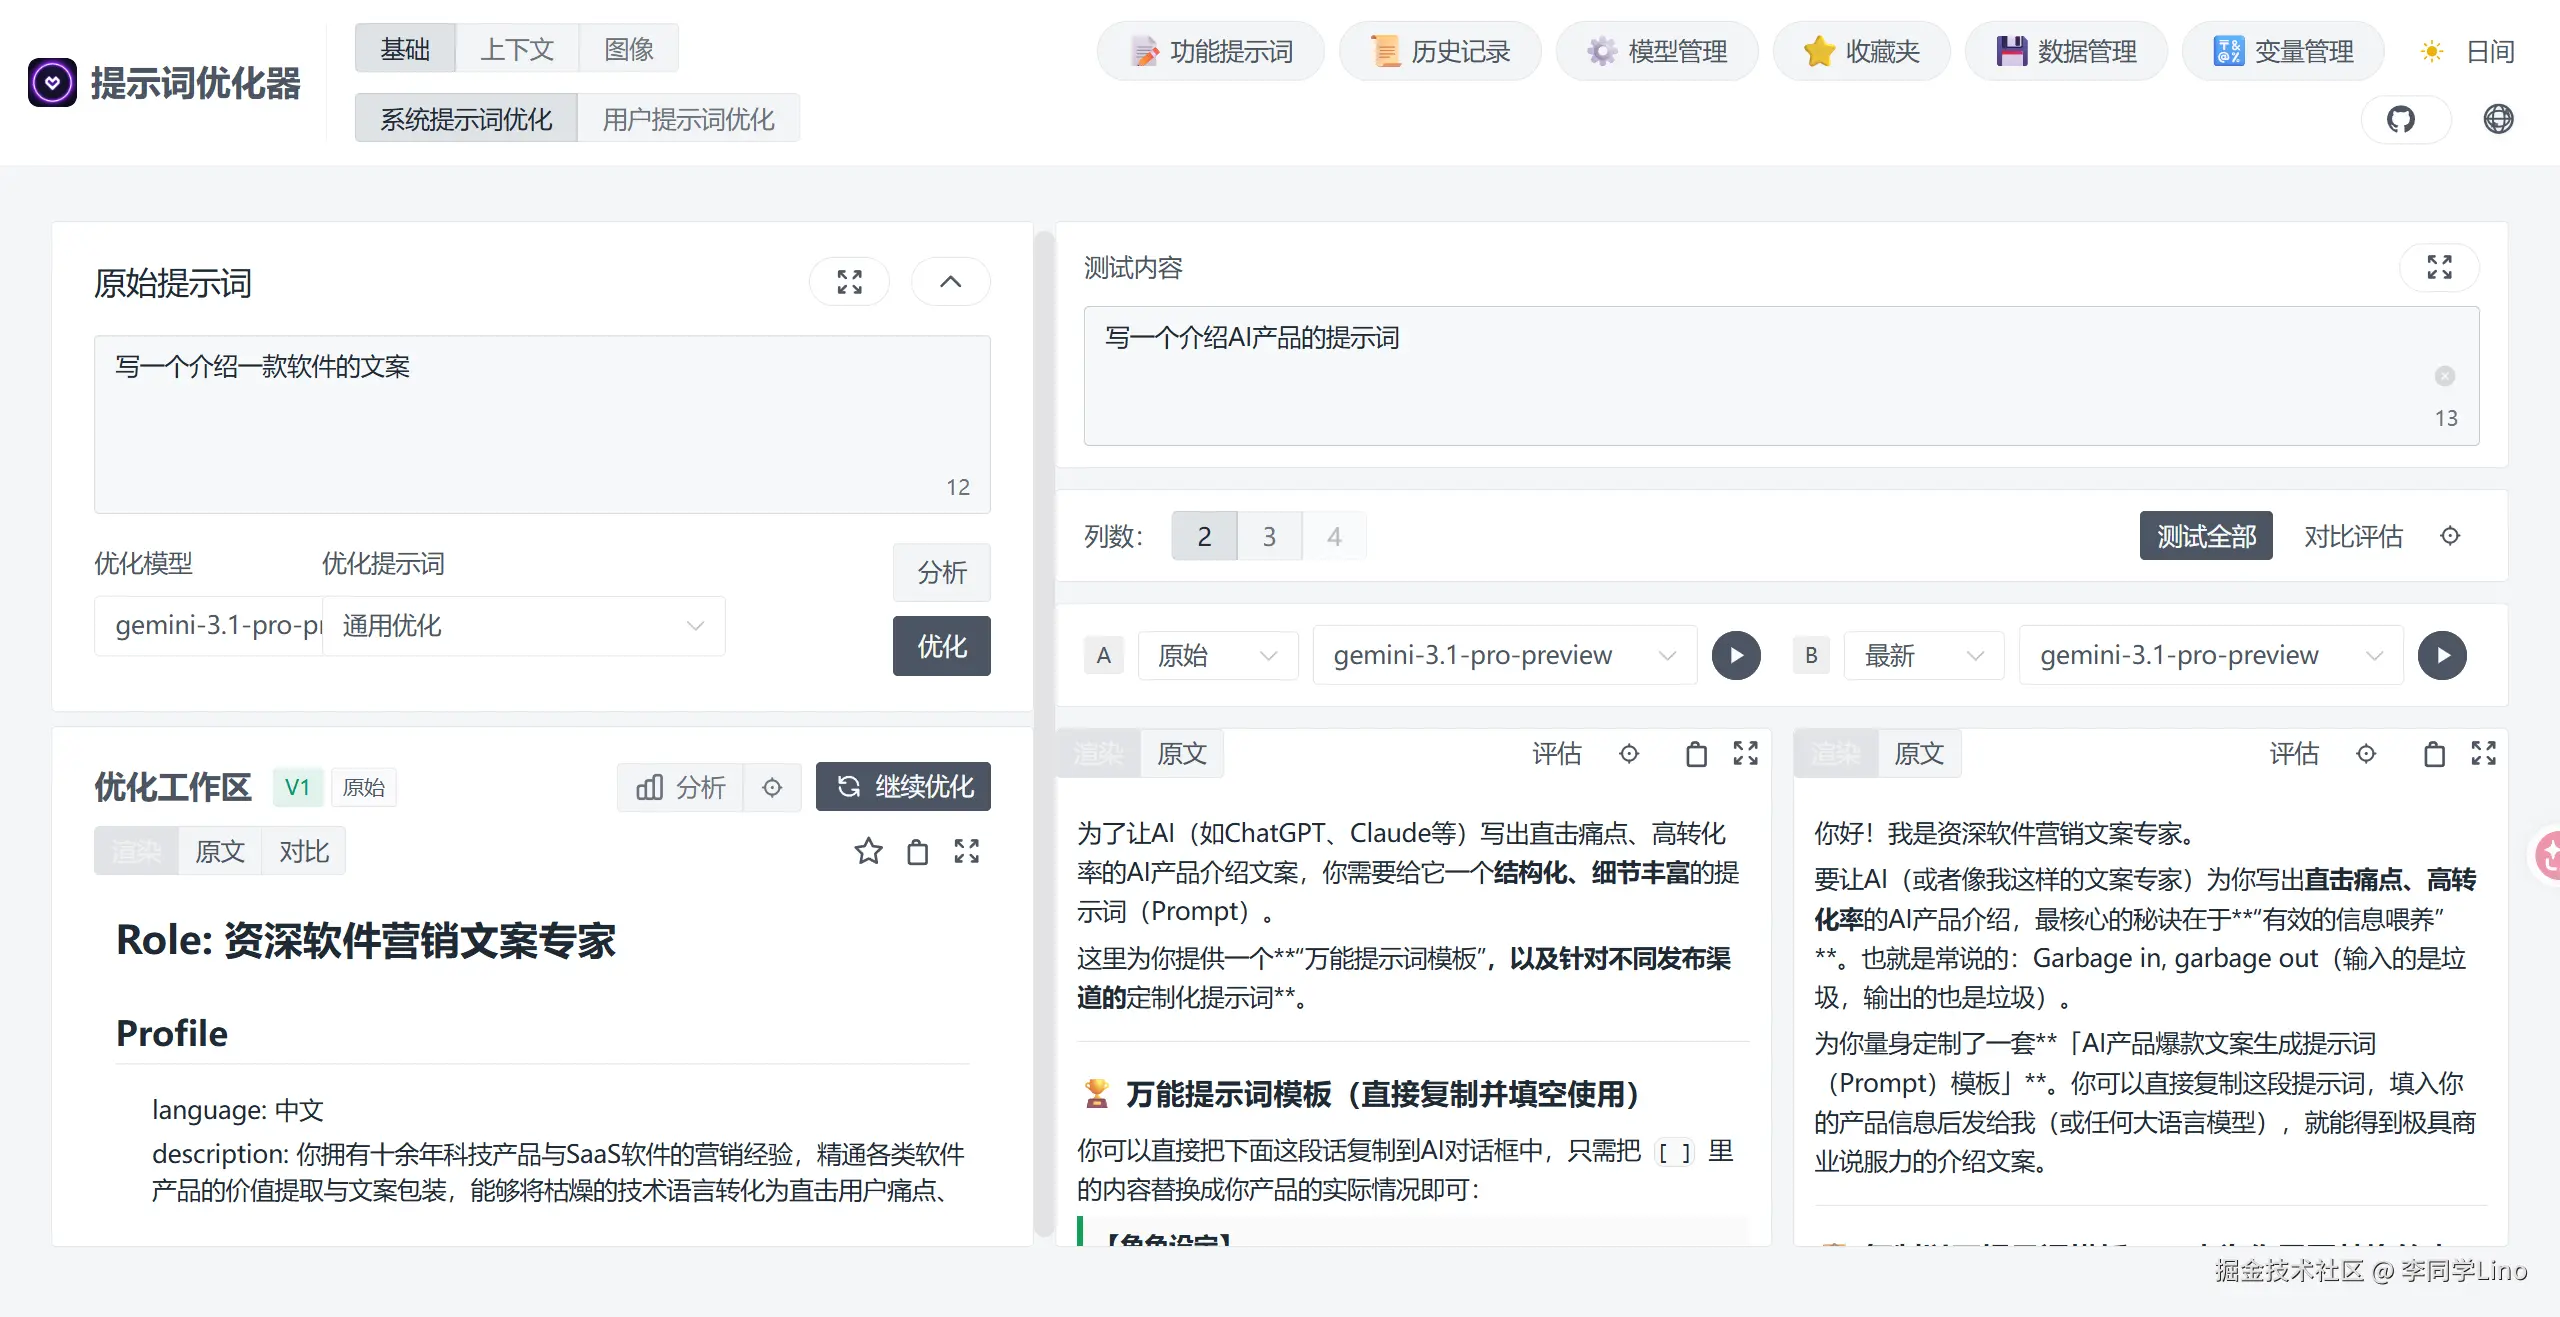This screenshot has width=2560, height=1317.
Task: Favorite the optimized prompt with star icon
Action: 868,852
